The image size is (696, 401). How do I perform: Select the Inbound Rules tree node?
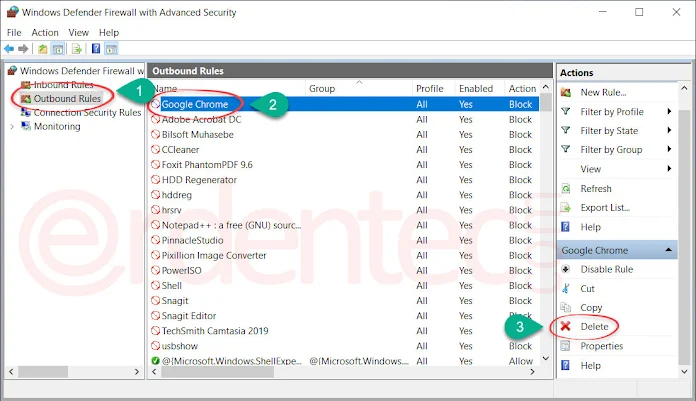63,84
